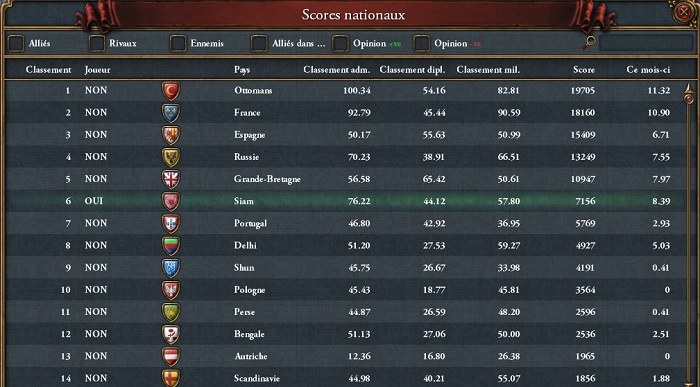Toggle the Rivaux filter checkbox

coord(96,43)
